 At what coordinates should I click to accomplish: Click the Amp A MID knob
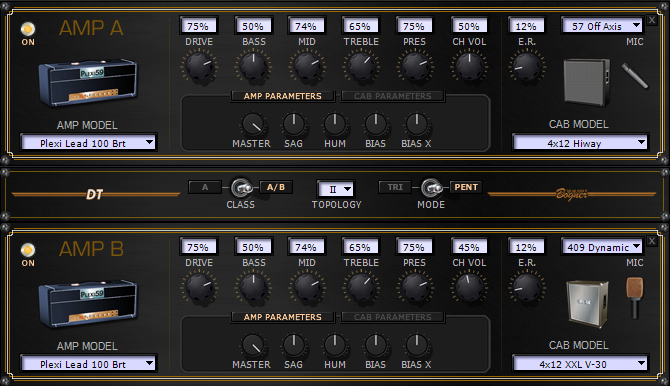(x=307, y=66)
